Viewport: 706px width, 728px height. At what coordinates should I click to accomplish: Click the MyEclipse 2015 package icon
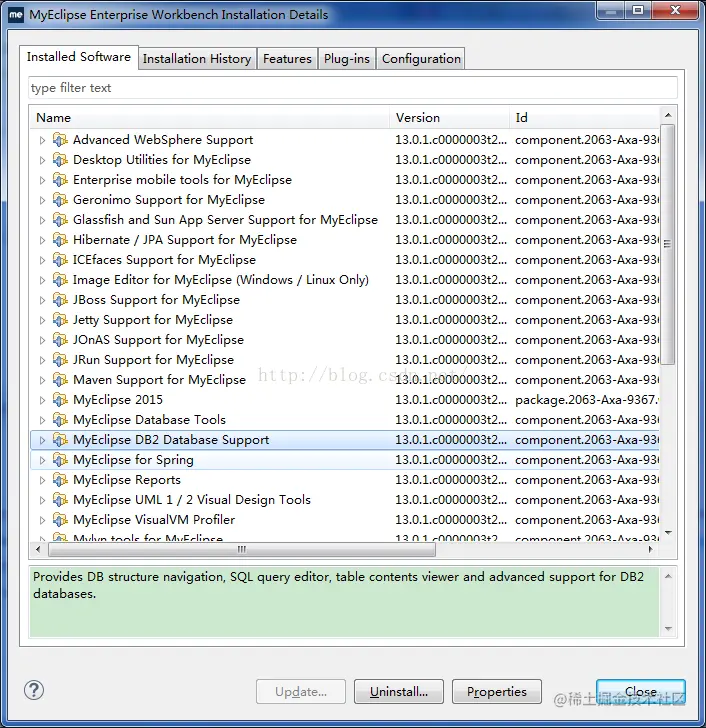click(x=60, y=399)
